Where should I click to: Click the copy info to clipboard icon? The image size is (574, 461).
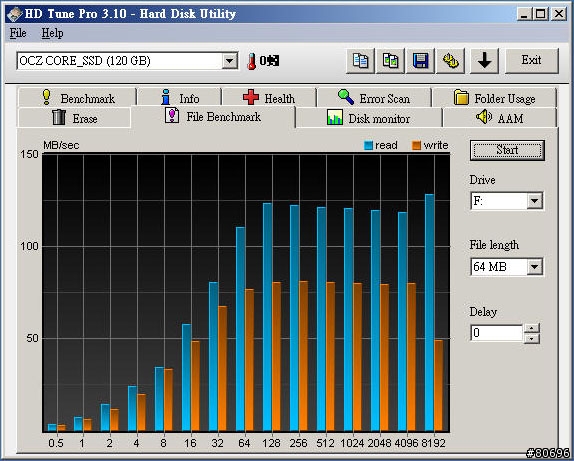pyautogui.click(x=360, y=60)
